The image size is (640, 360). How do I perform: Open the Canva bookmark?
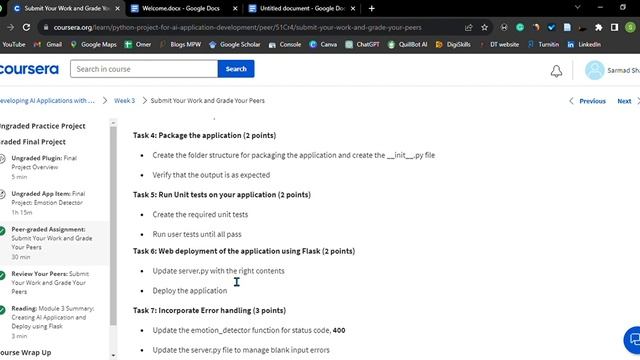pos(323,44)
